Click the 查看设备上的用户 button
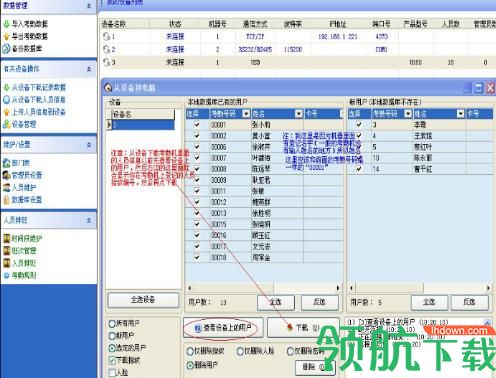Image resolution: width=496 pixels, height=378 pixels. click(223, 328)
